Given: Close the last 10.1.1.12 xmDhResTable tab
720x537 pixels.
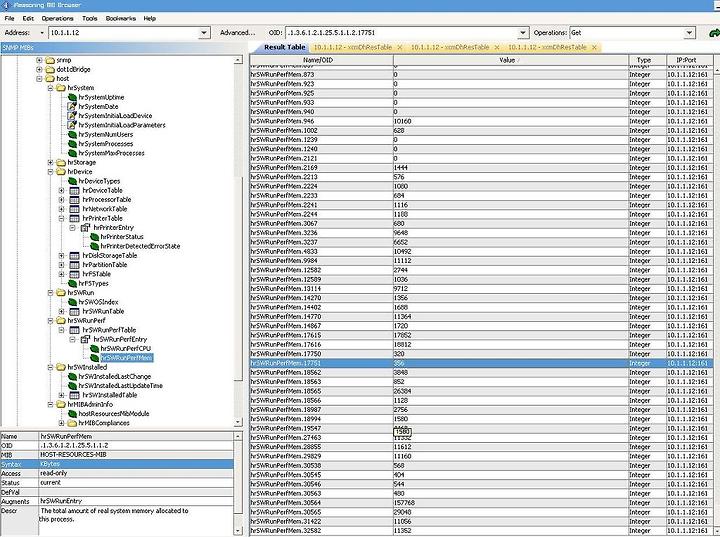Looking at the screenshot, I should pos(594,47).
